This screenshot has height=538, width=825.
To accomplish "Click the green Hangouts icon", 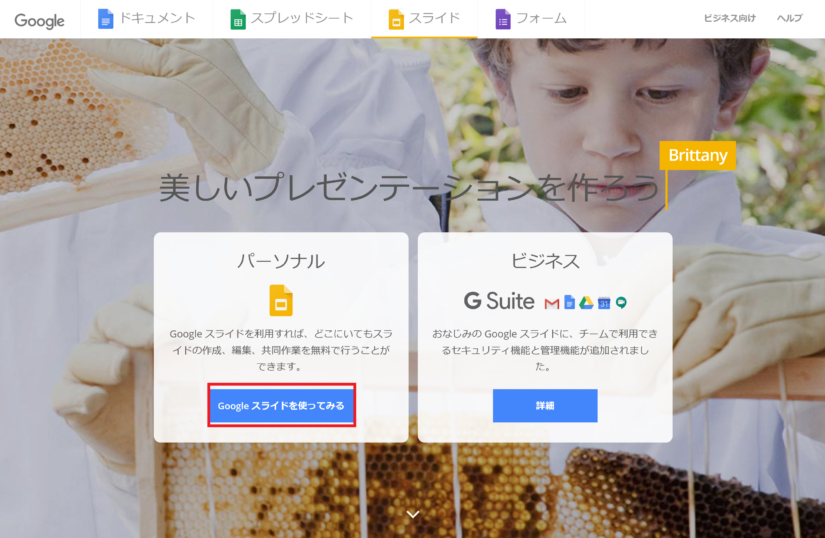I will (x=621, y=303).
